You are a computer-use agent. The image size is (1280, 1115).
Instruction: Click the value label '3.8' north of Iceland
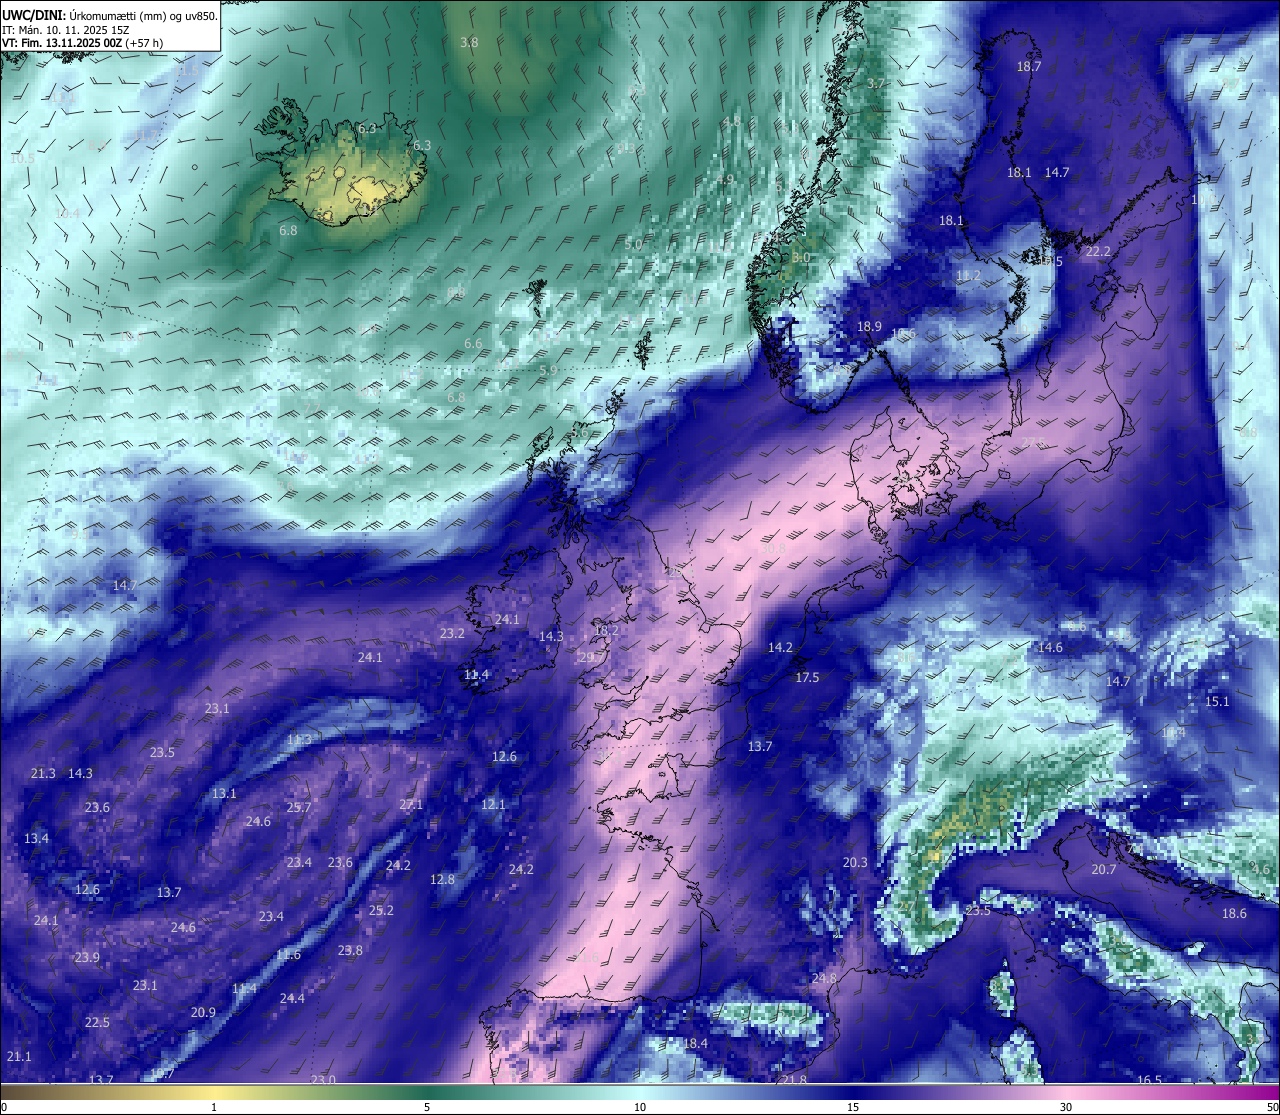[x=469, y=43]
